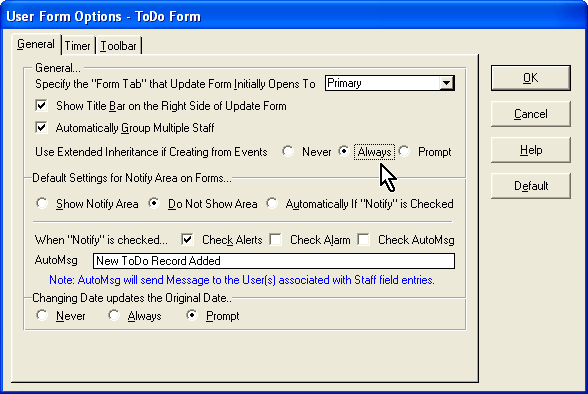Viewport: 588px width, 394px height.
Task: Open the Timer tab
Action: pyautogui.click(x=78, y=46)
